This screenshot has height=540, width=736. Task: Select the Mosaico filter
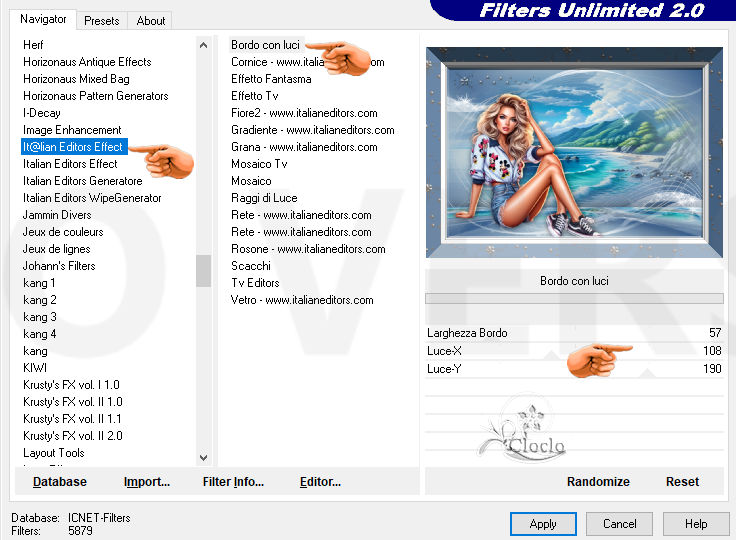(x=251, y=181)
